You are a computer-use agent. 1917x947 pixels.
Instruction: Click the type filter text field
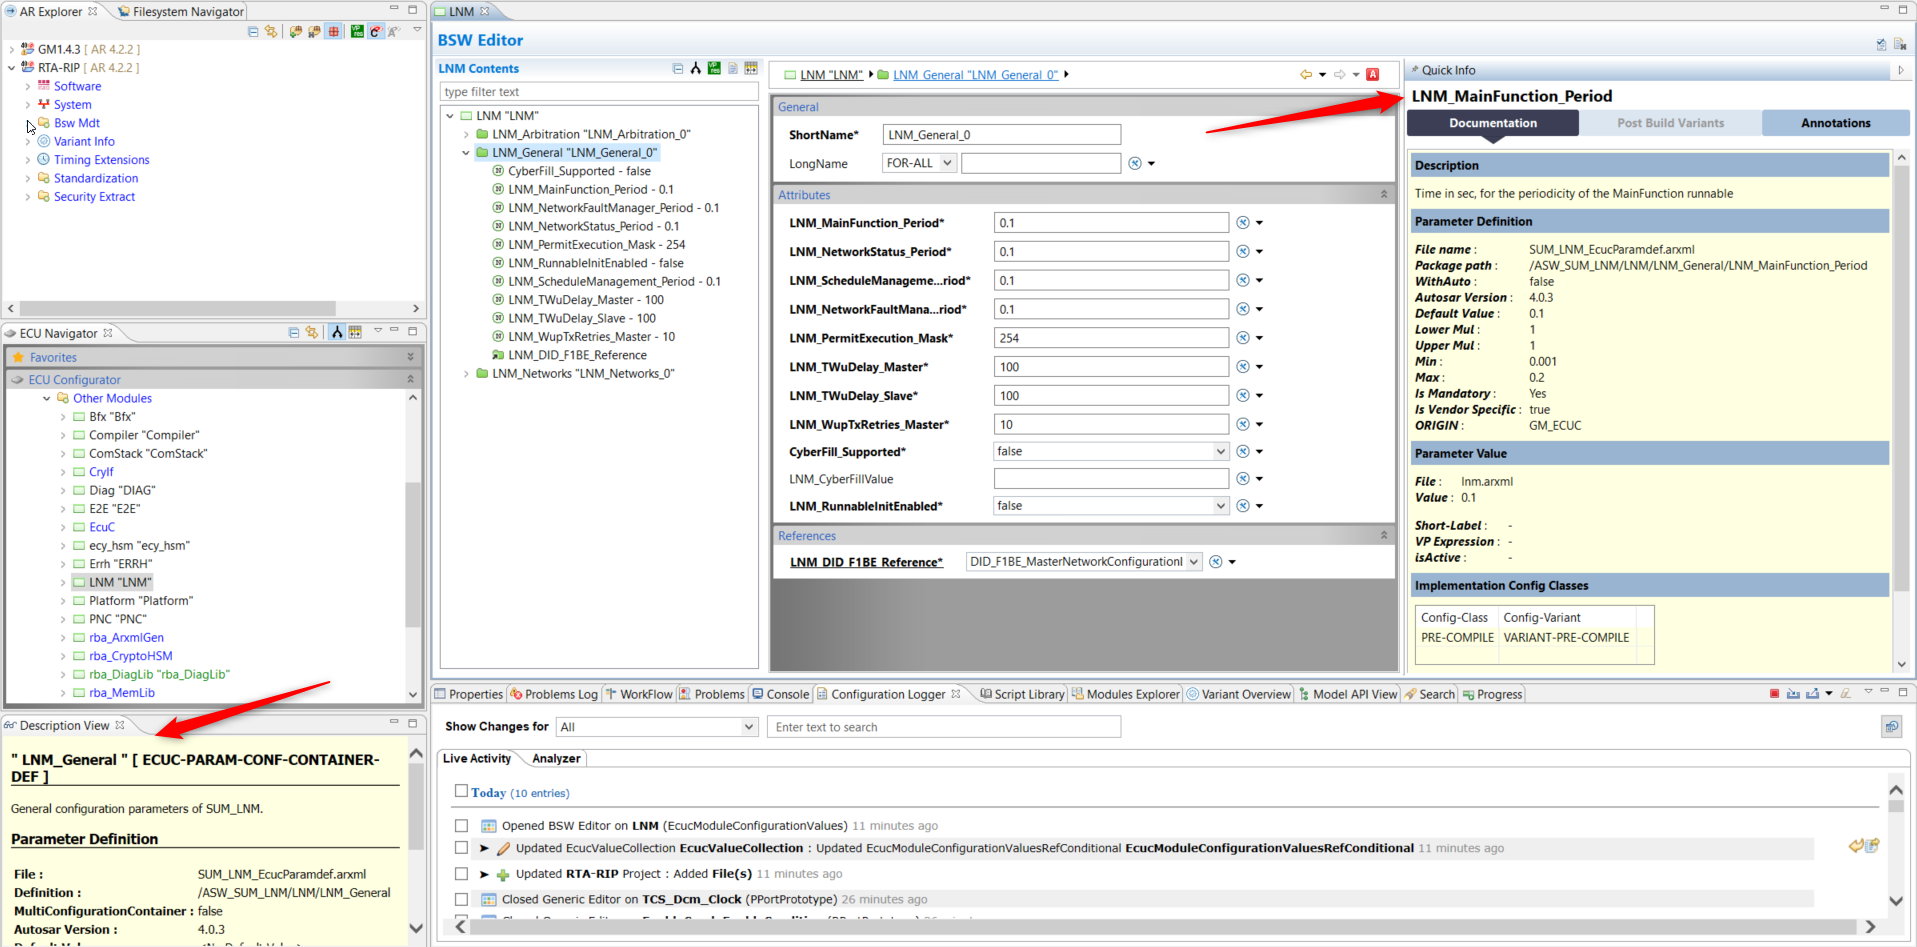click(x=599, y=92)
